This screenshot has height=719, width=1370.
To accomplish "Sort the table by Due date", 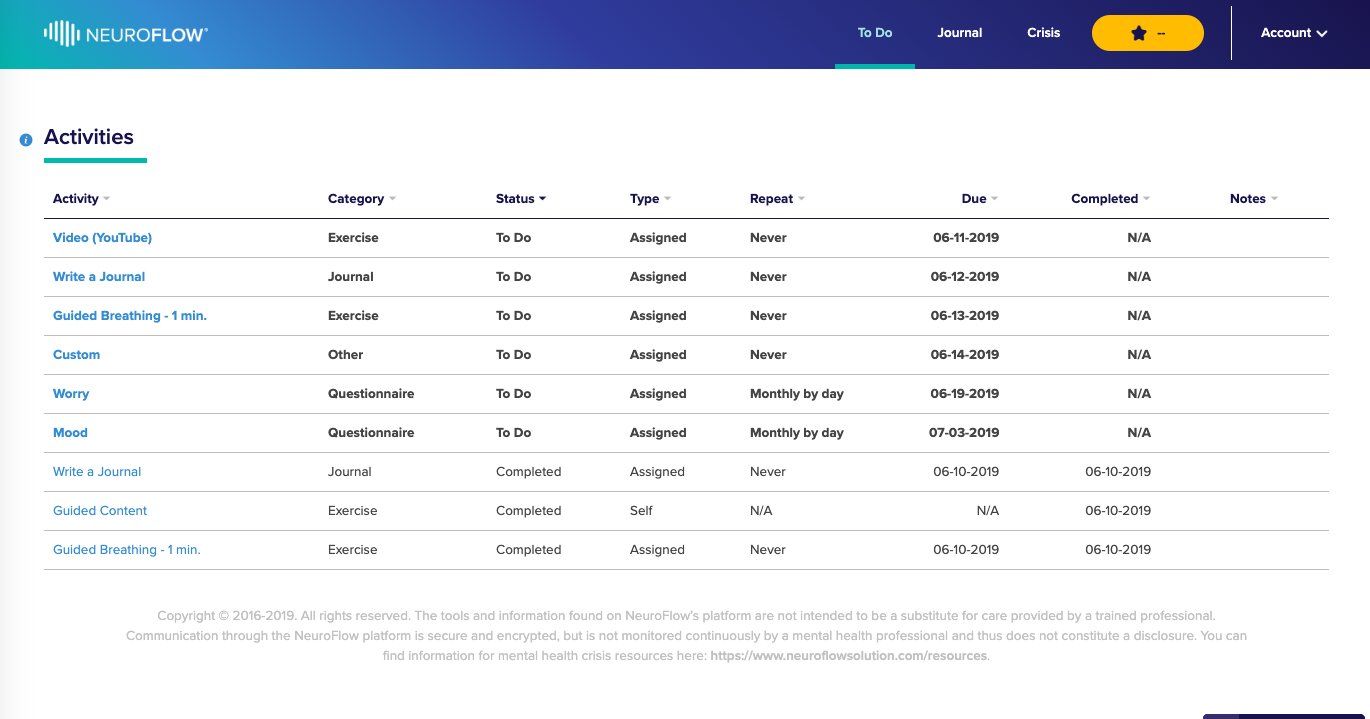I will coord(980,199).
